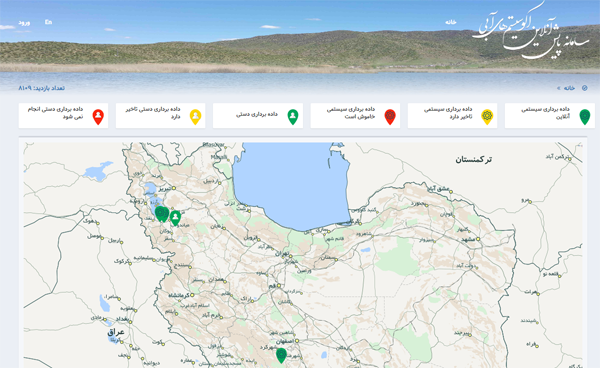Click green online system sampling legend pin

pos(584,116)
